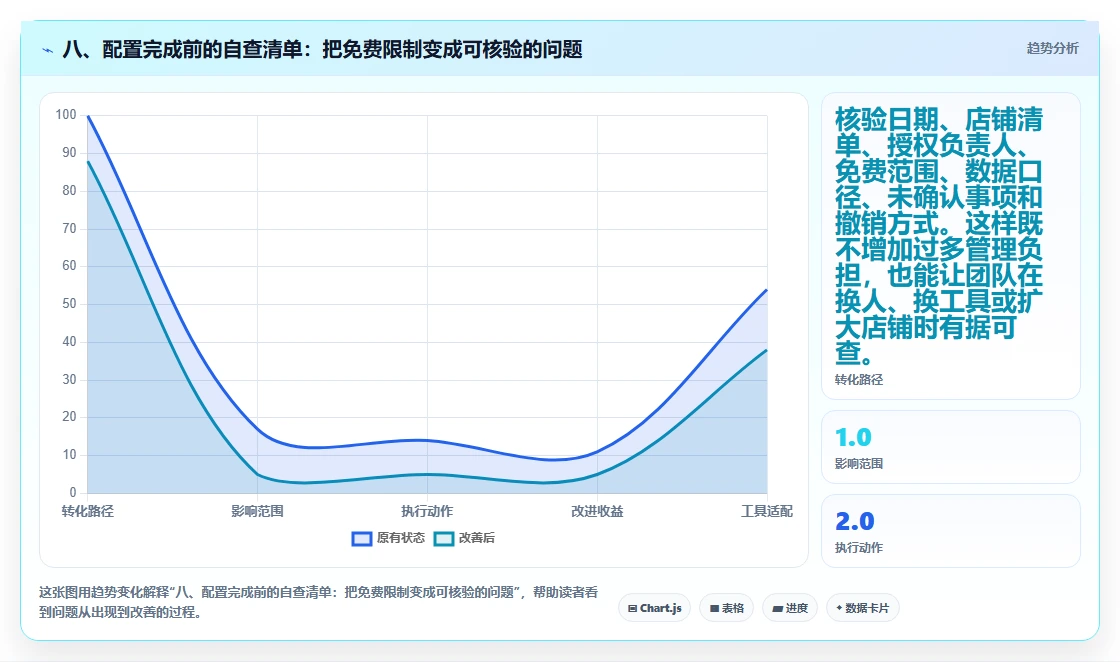Click the 50 y-axis value
The width and height of the screenshot is (1120, 662).
tap(69, 304)
